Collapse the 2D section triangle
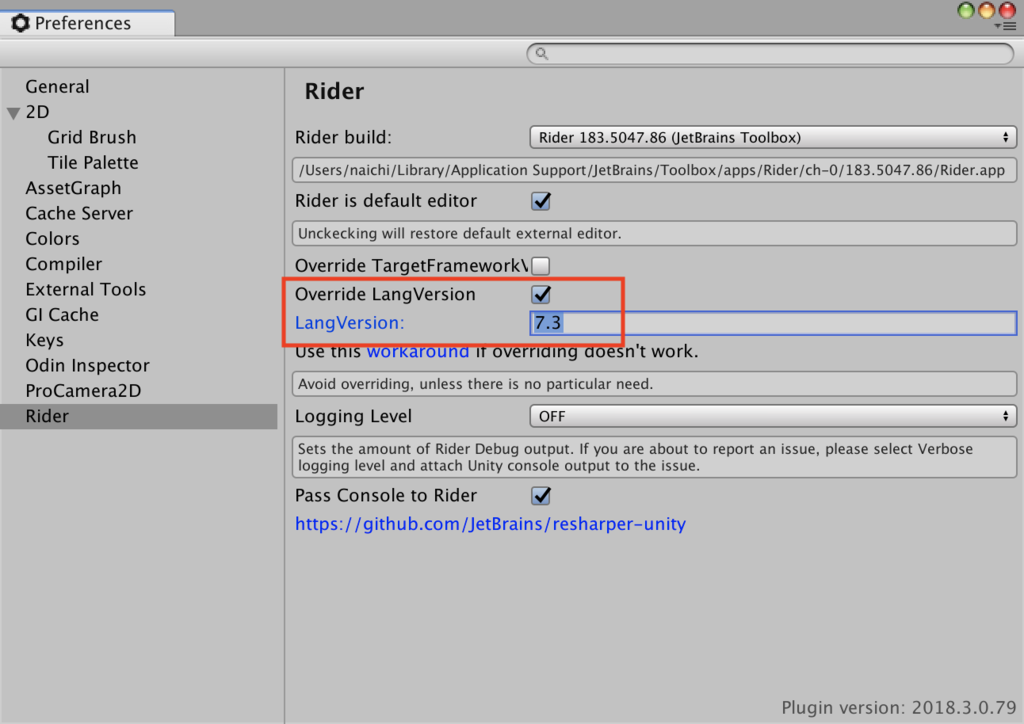The height and width of the screenshot is (724, 1024). point(13,113)
